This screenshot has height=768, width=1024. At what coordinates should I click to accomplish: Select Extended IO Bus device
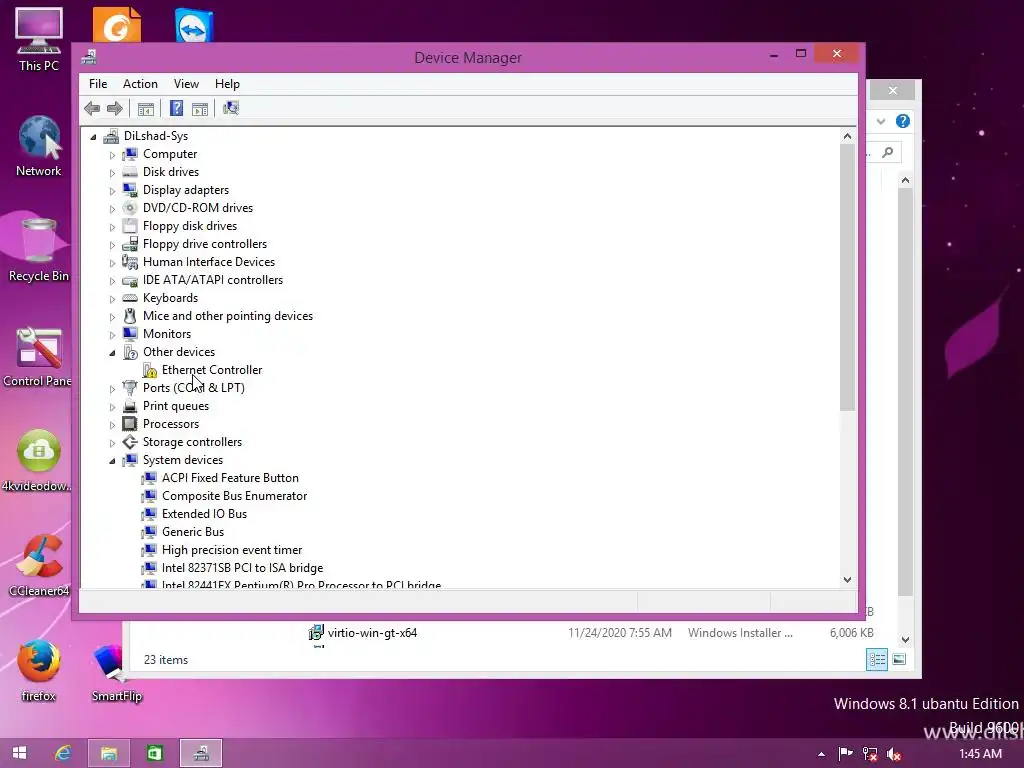tap(204, 513)
